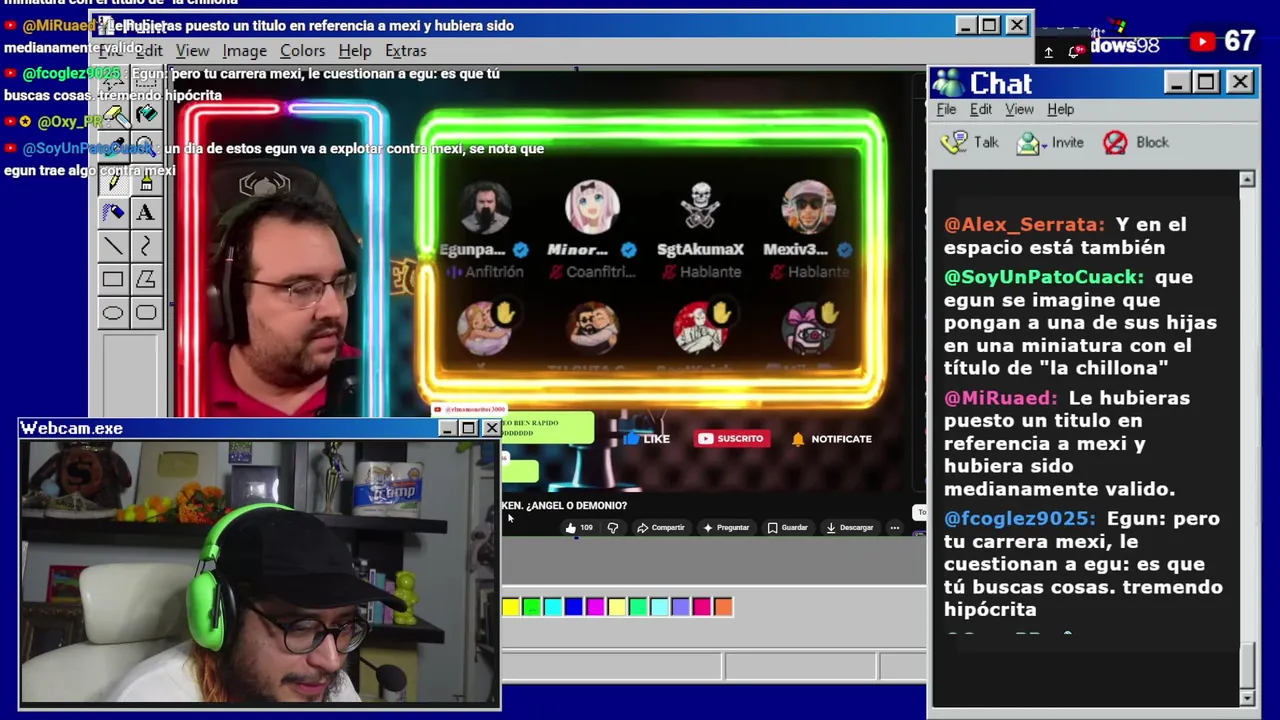Click the Preguntar ask button
This screenshot has width=1280, height=720.
pos(726,528)
